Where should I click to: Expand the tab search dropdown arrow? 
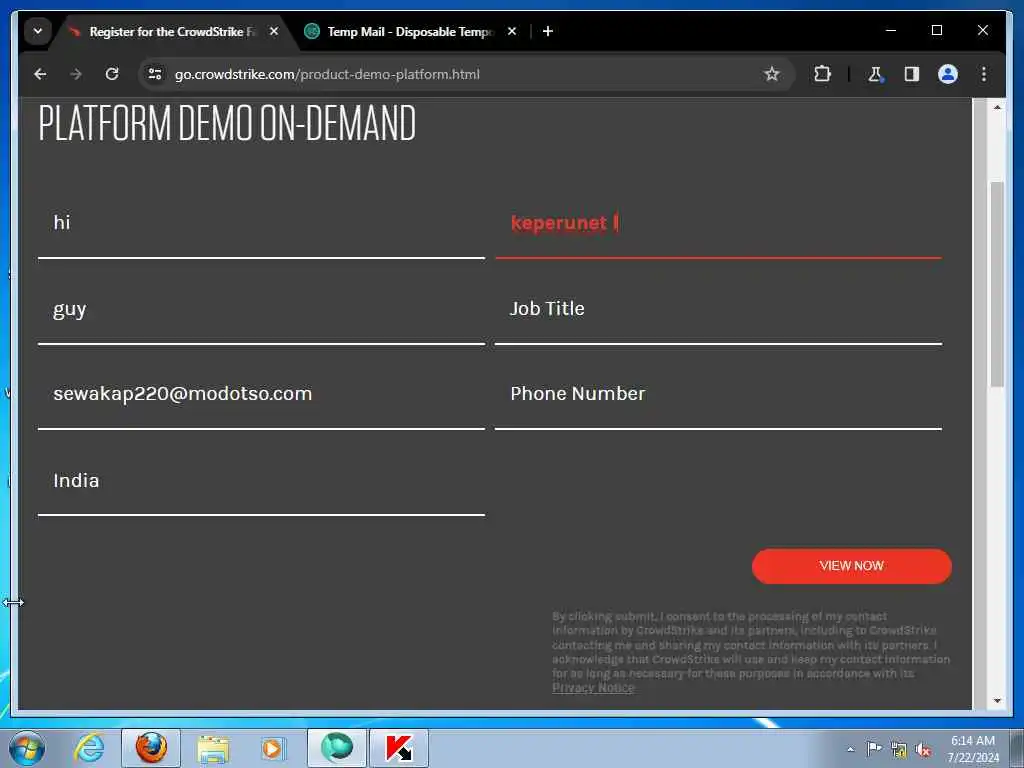pyautogui.click(x=38, y=31)
